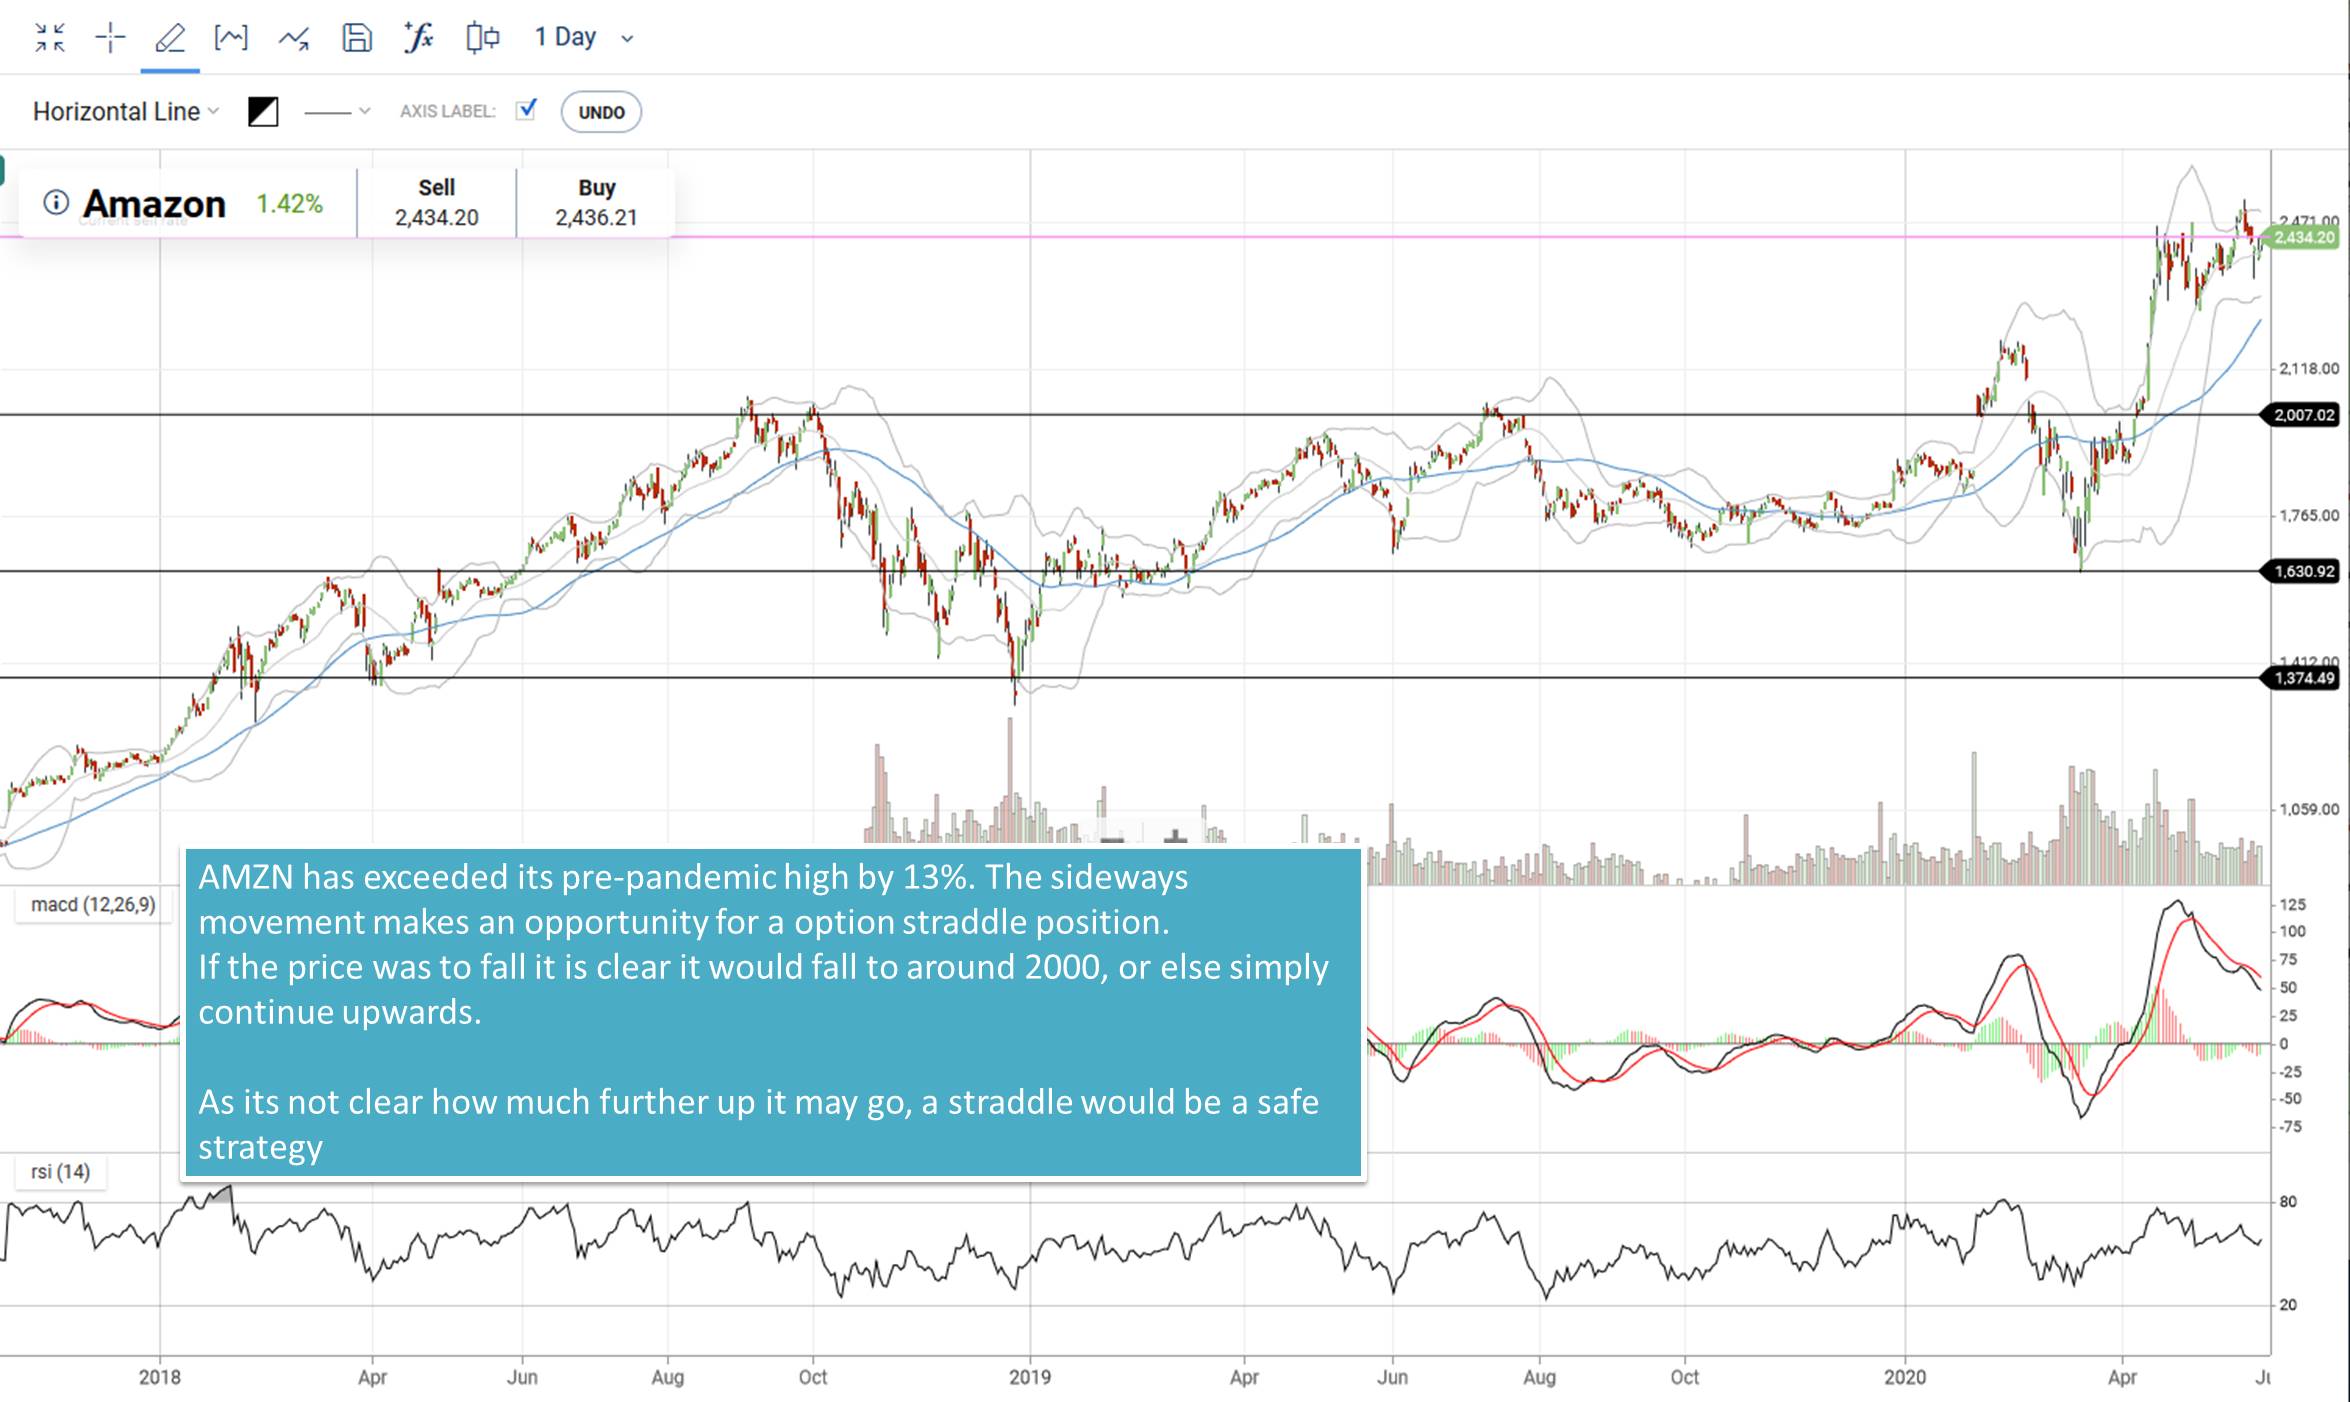Click the save chart layout icon

[356, 37]
